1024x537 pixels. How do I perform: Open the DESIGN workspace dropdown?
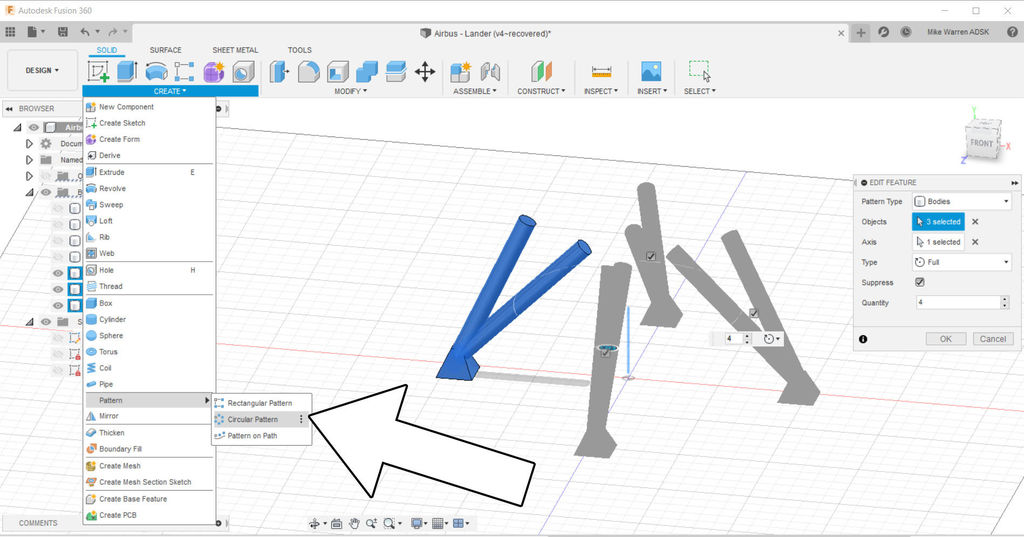coord(42,71)
